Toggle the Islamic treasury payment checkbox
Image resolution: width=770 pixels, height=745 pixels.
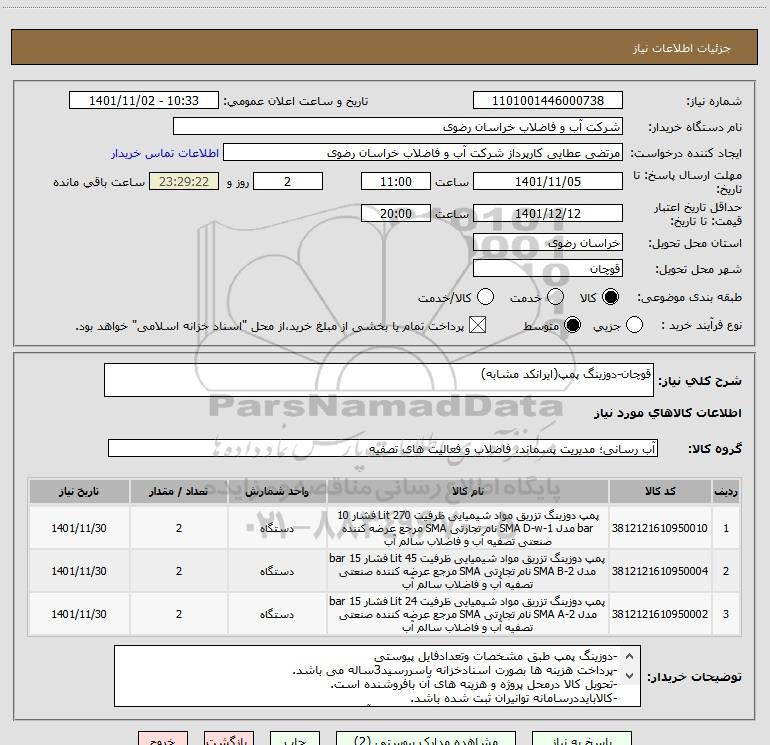tap(477, 325)
